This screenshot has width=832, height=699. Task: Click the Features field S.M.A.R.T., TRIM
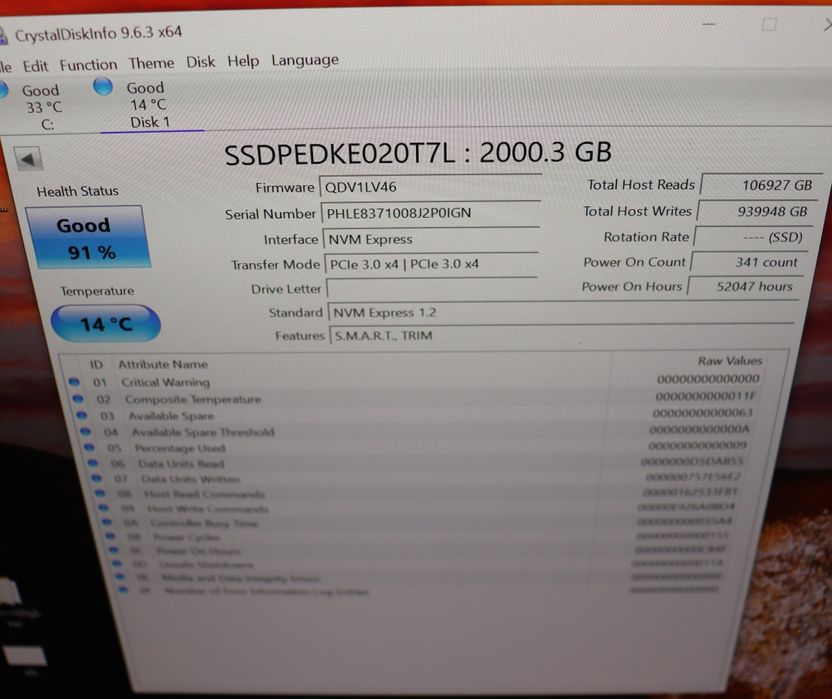click(x=561, y=335)
